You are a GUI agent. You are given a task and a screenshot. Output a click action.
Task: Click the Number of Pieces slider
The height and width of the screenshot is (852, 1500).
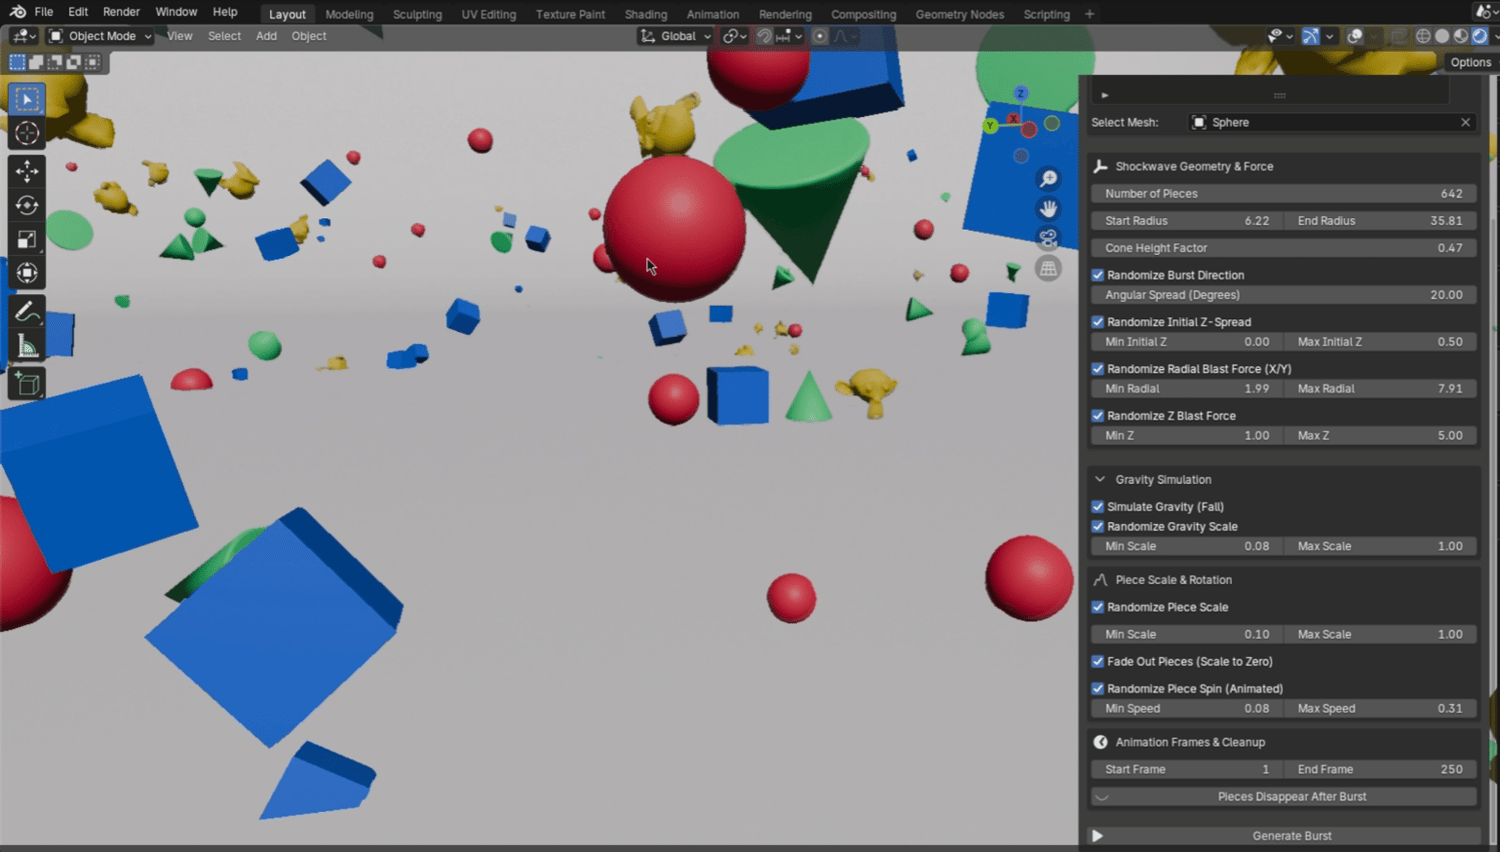(1284, 194)
